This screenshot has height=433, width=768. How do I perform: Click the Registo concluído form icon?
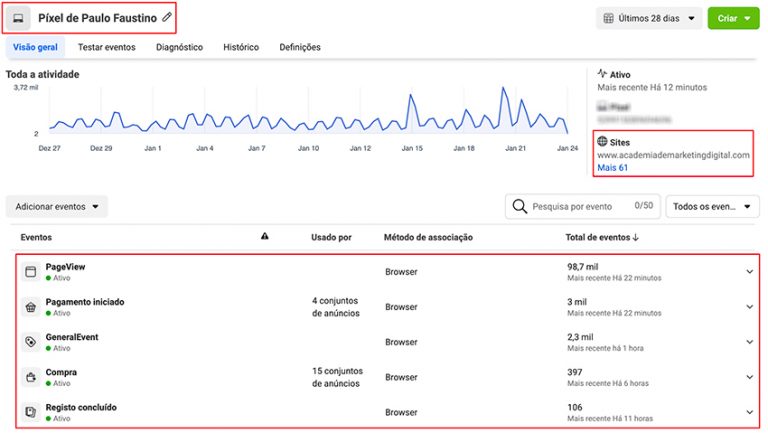point(30,412)
